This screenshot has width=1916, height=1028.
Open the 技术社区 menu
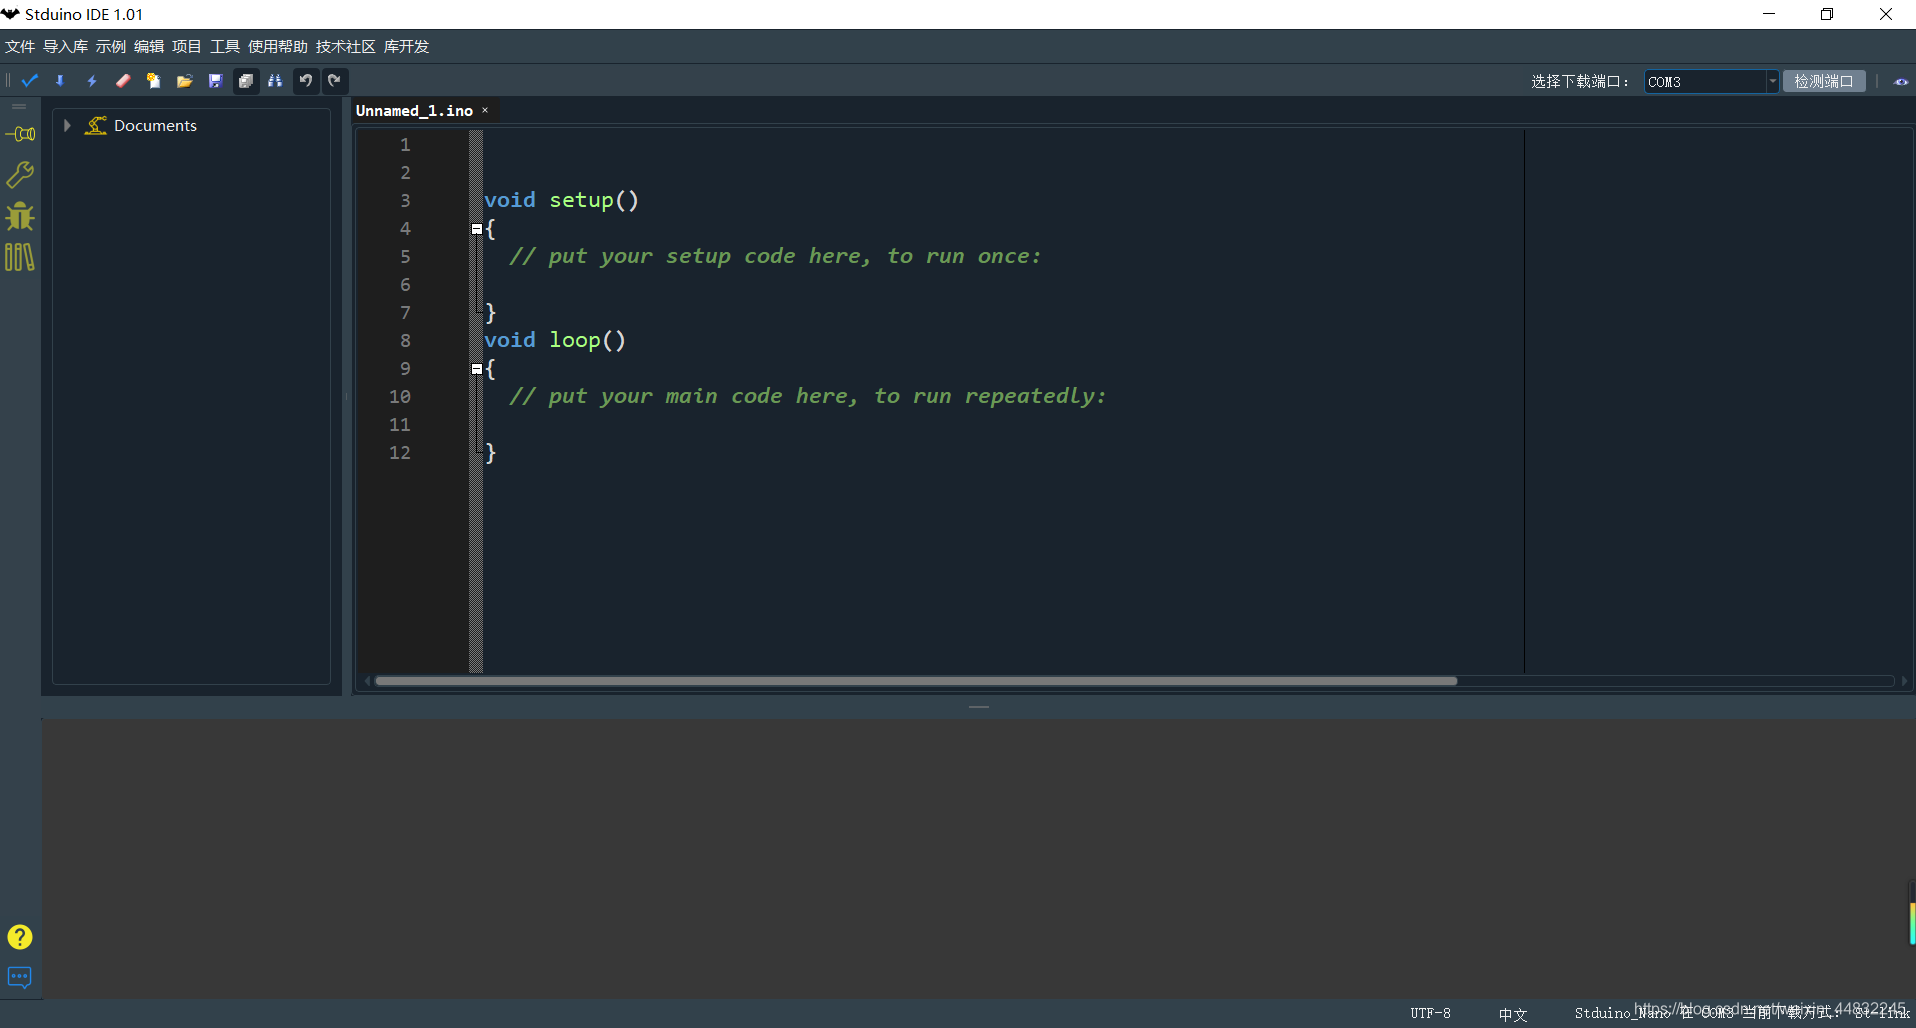pyautogui.click(x=346, y=47)
